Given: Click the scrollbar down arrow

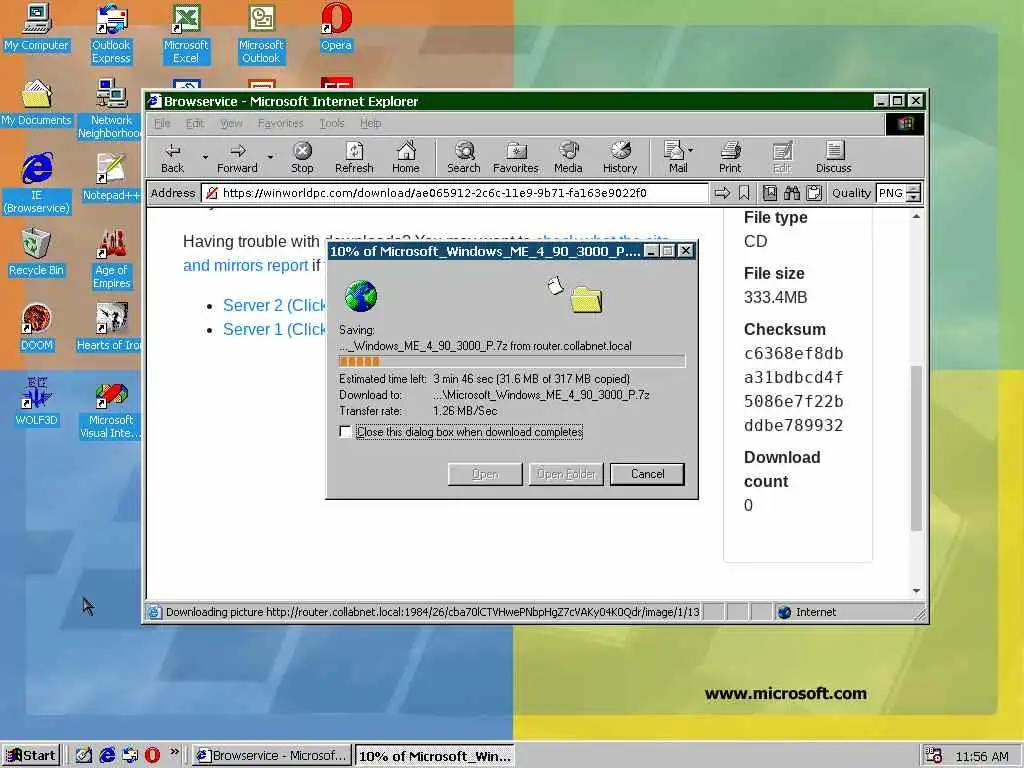Looking at the screenshot, I should [916, 591].
